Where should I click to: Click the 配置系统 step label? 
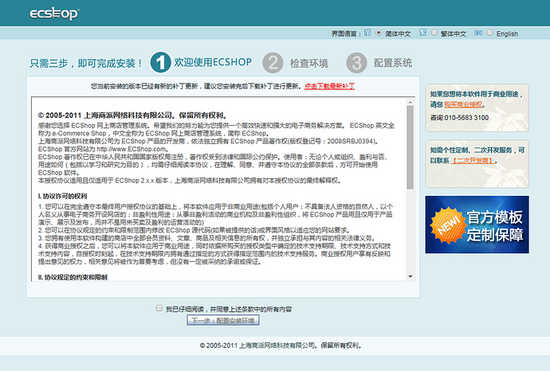point(393,63)
